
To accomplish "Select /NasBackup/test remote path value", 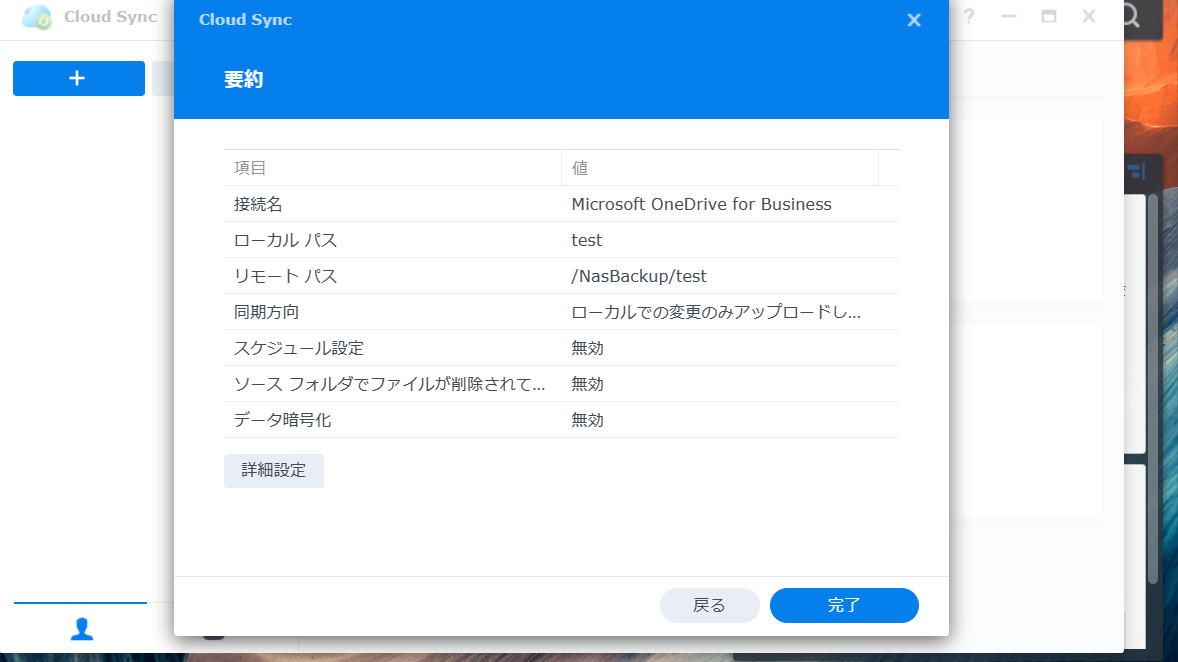I will click(639, 276).
